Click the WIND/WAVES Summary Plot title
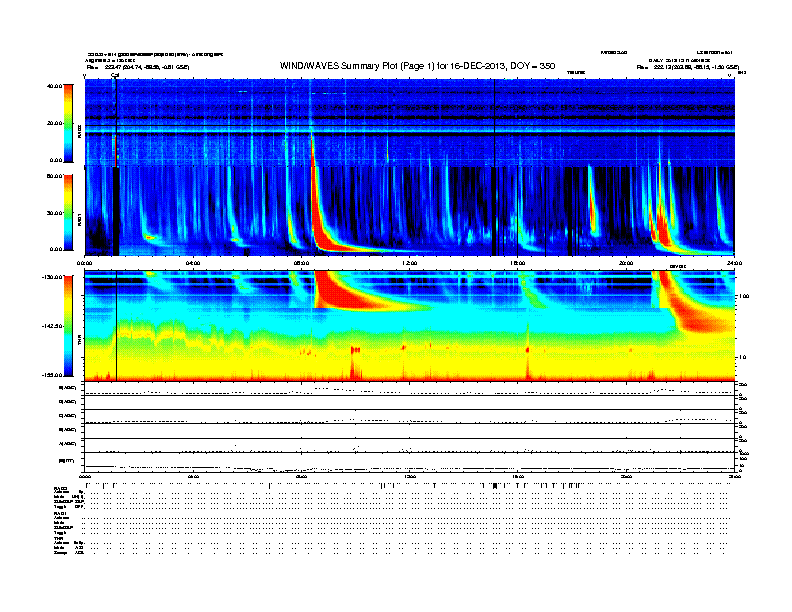The height and width of the screenshot is (612, 792). point(417,66)
